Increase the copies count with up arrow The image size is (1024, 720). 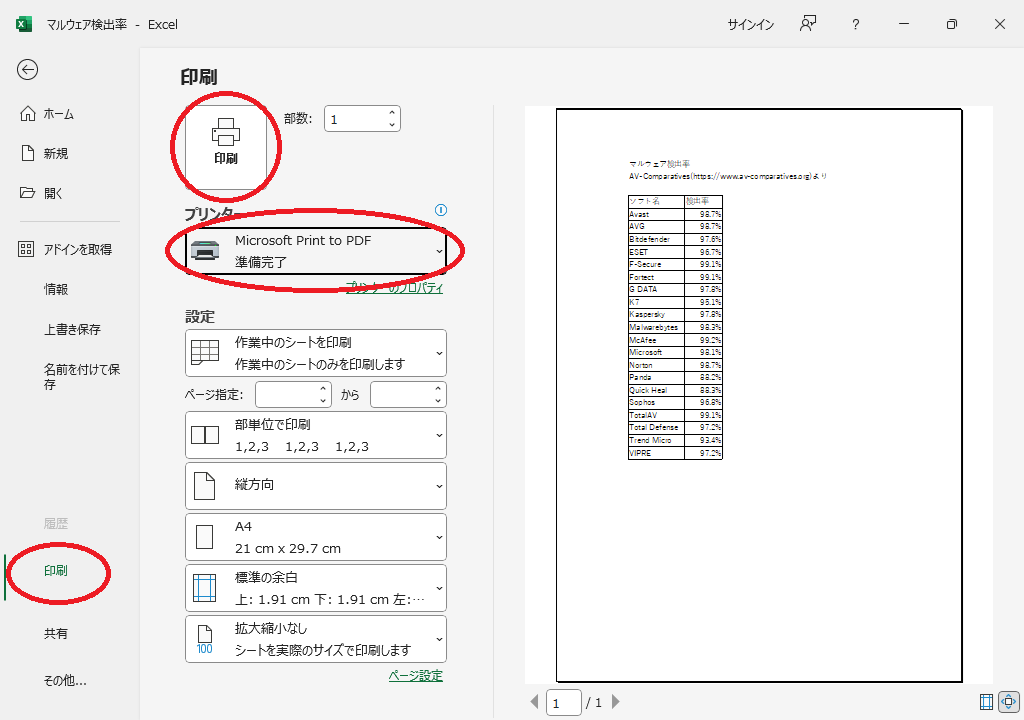coord(392,114)
